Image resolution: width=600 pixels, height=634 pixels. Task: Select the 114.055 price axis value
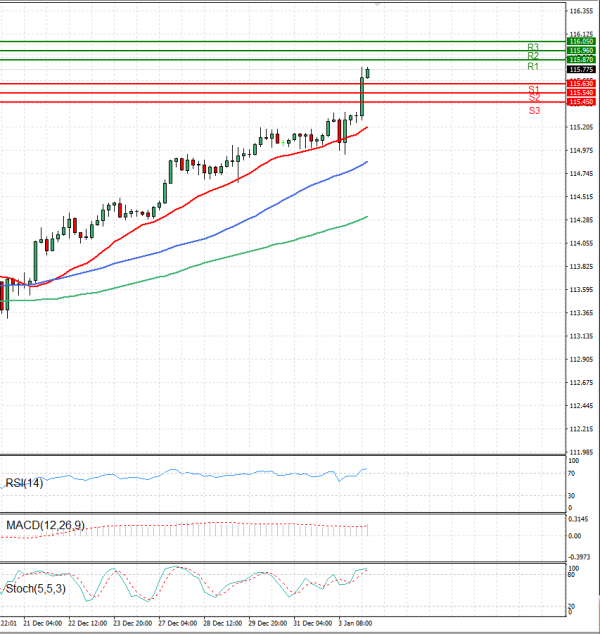[x=580, y=243]
